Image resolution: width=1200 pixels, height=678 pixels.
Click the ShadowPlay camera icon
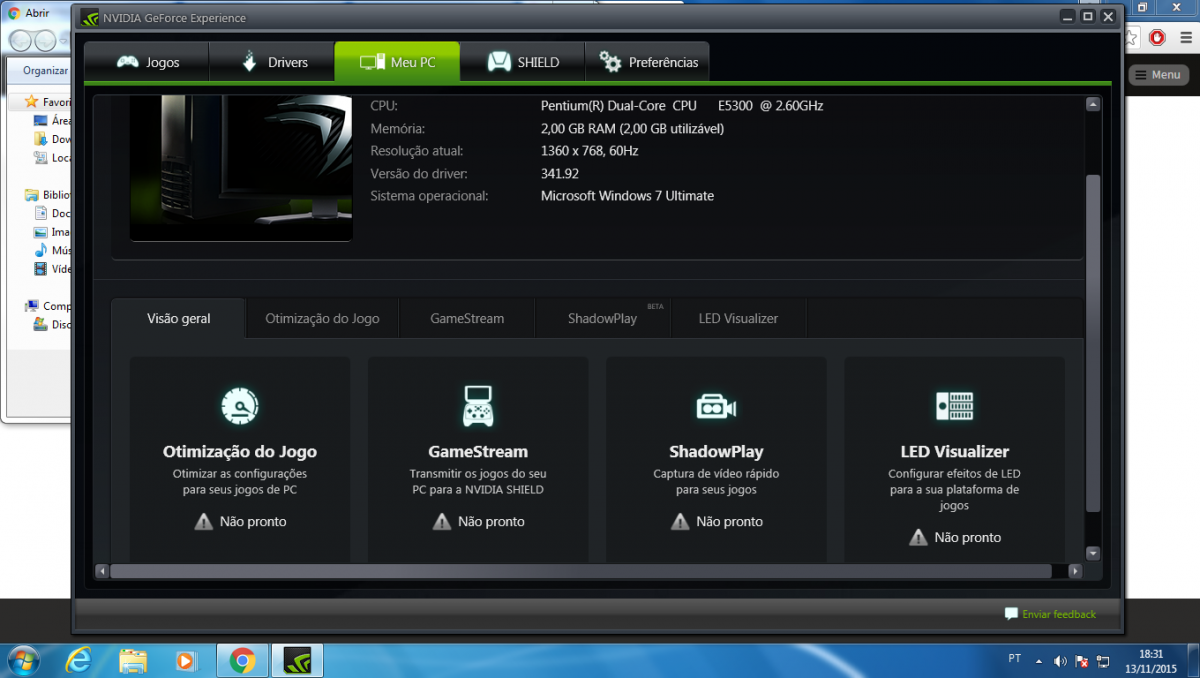click(x=716, y=406)
